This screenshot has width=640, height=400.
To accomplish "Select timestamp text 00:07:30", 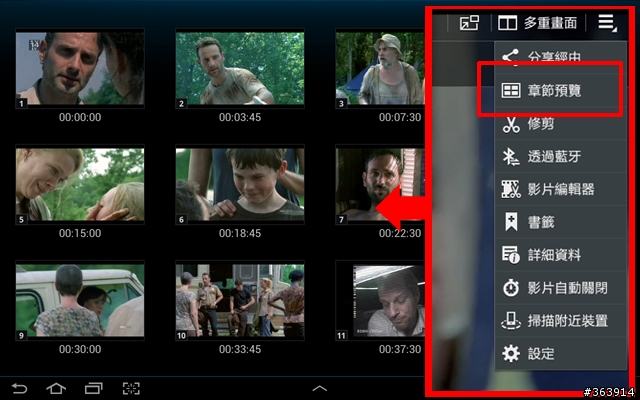I will pyautogui.click(x=400, y=118).
